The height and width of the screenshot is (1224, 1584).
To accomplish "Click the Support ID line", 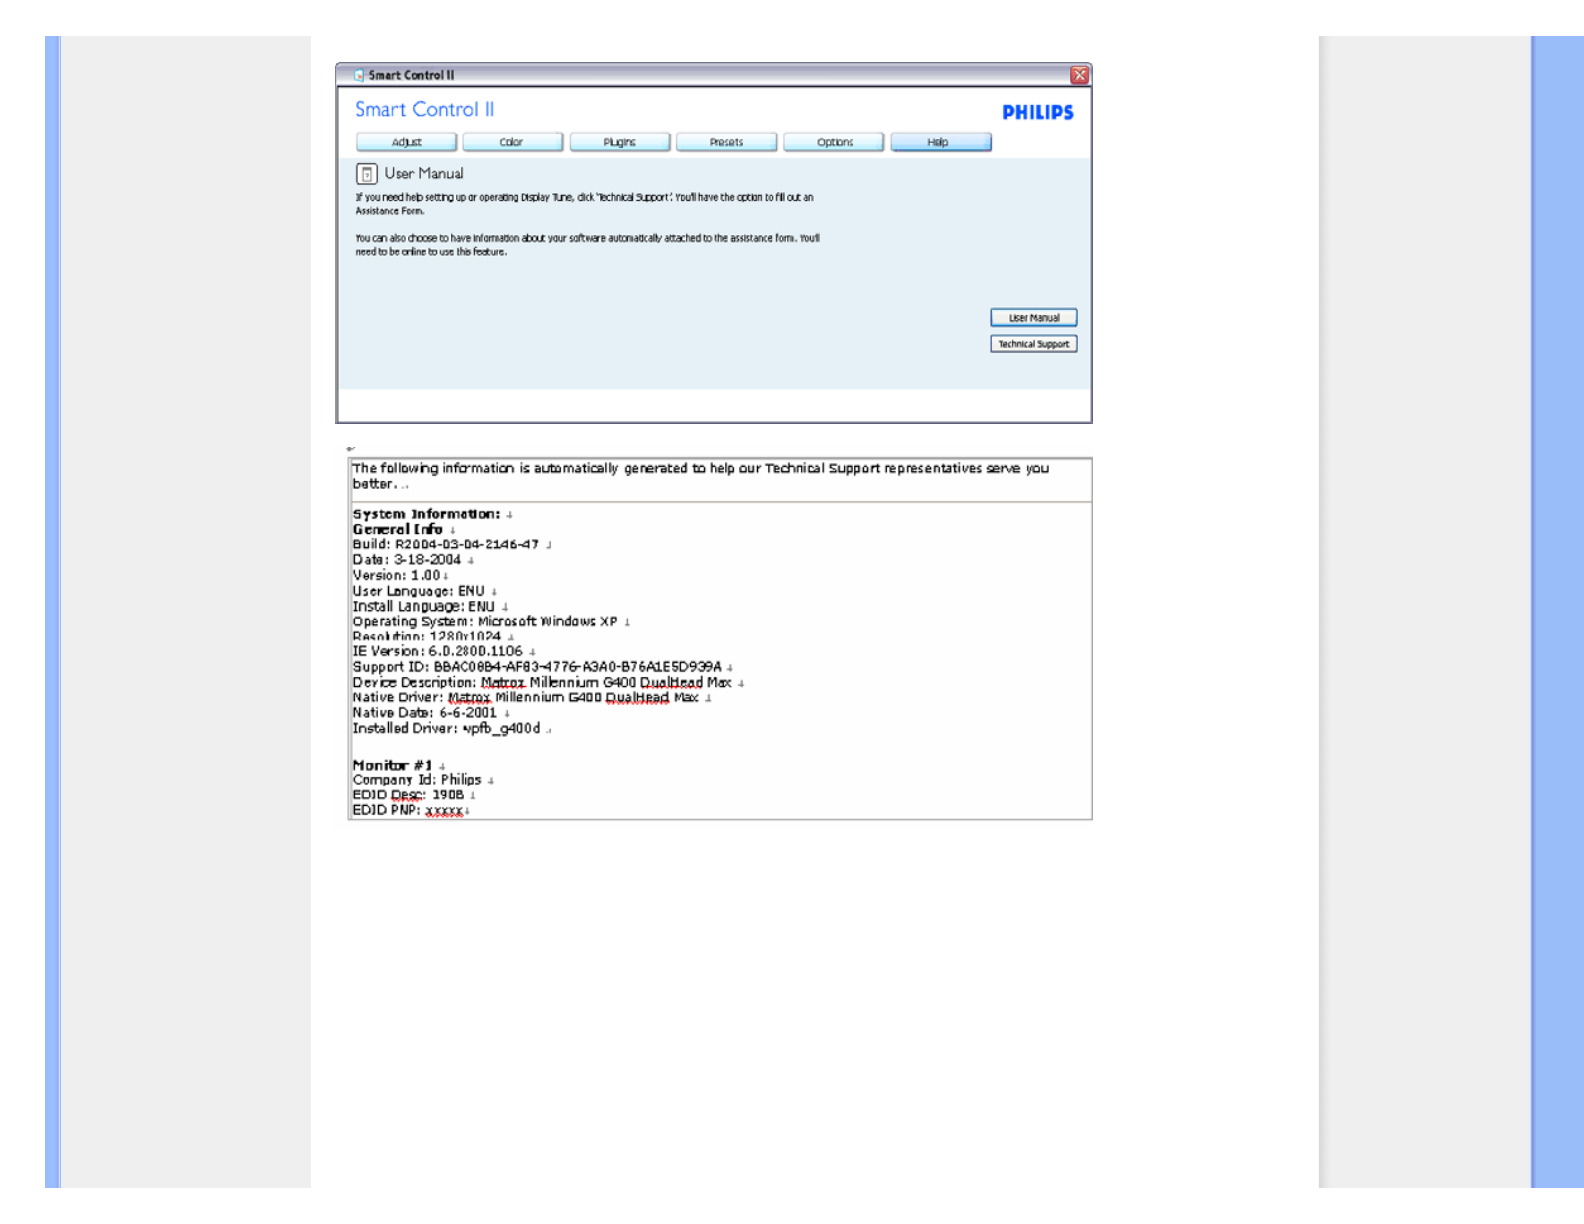I will pos(537,667).
